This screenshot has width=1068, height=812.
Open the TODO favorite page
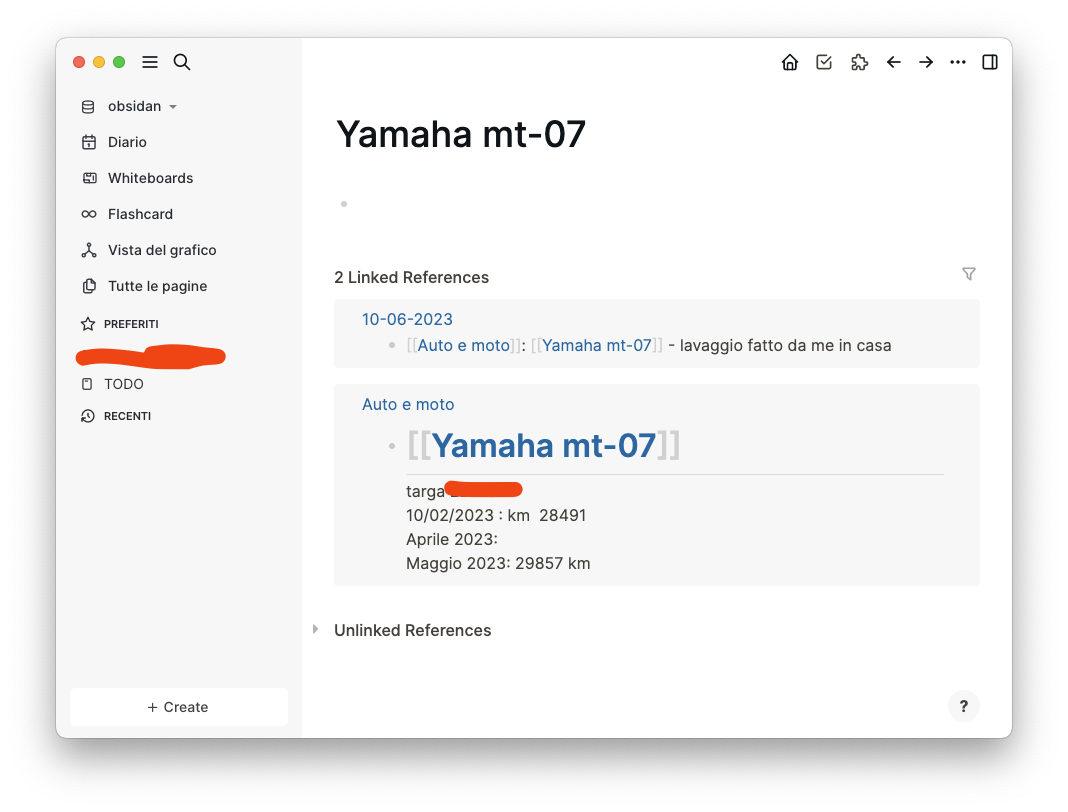[x=124, y=384]
